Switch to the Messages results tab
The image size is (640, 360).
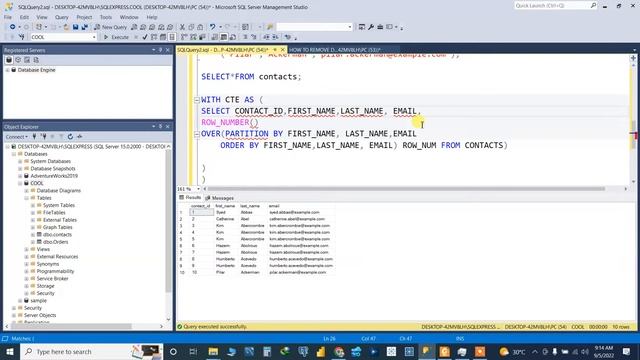click(220, 198)
